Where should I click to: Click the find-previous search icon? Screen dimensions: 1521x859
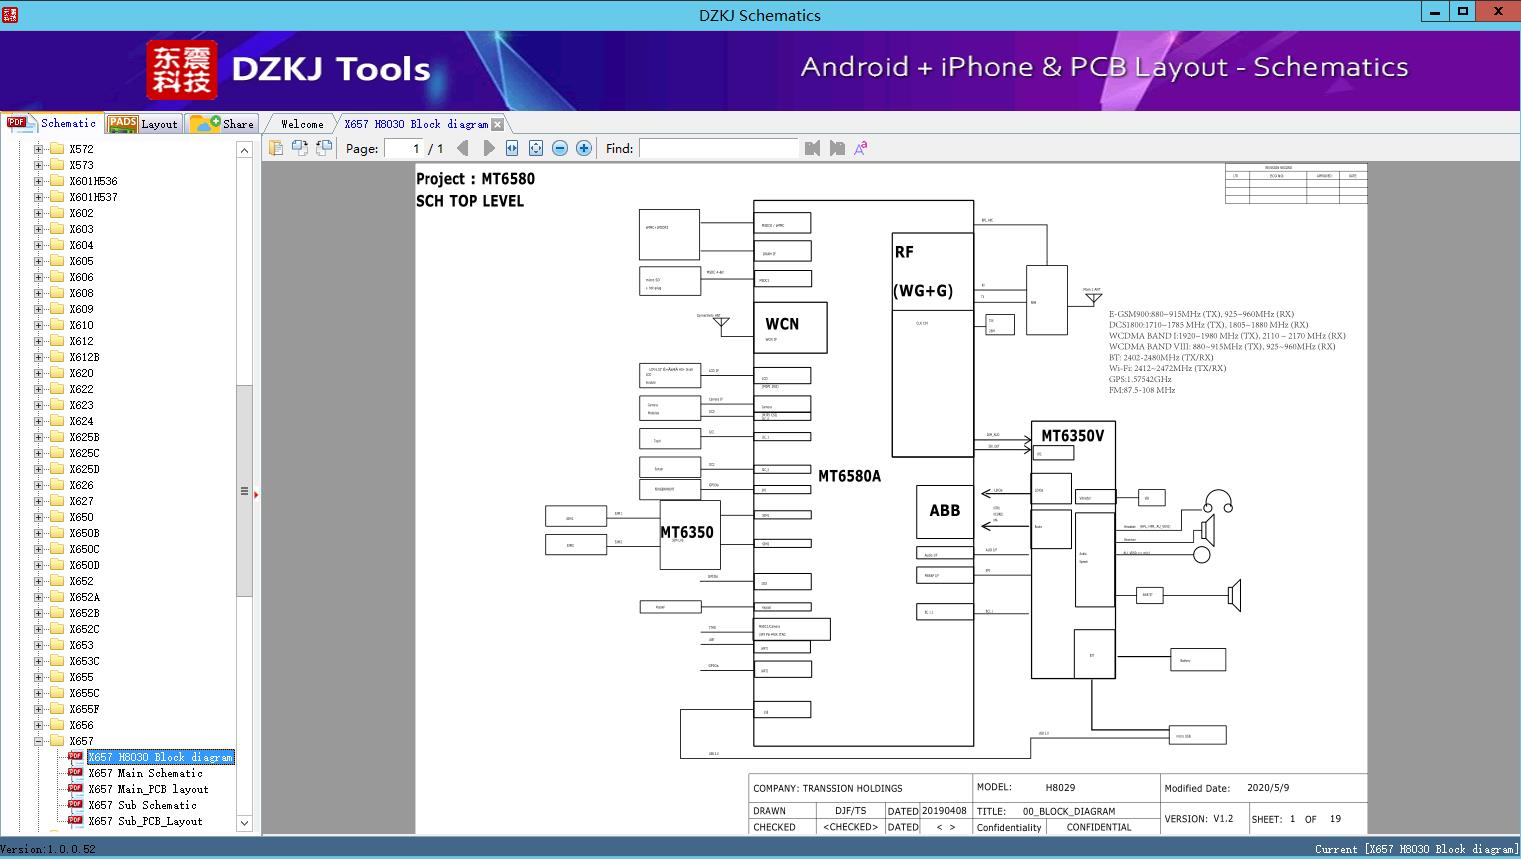pyautogui.click(x=813, y=147)
